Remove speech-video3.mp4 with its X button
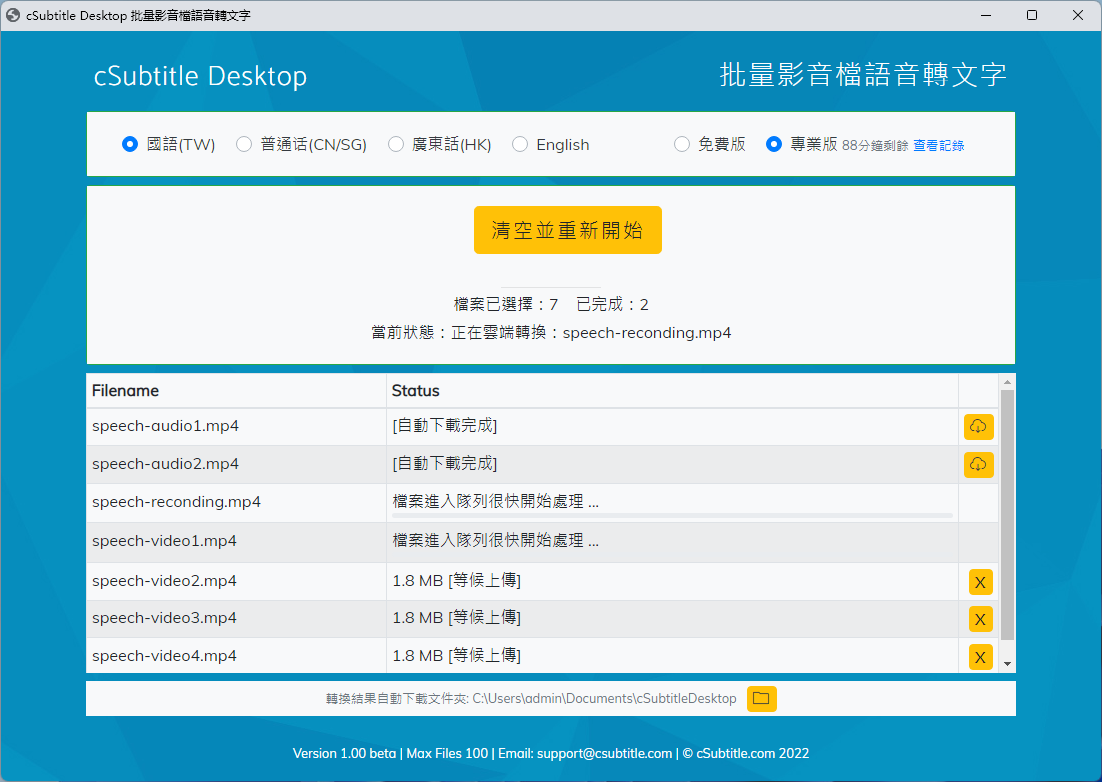Screen dimensions: 1102x782 point(980,620)
